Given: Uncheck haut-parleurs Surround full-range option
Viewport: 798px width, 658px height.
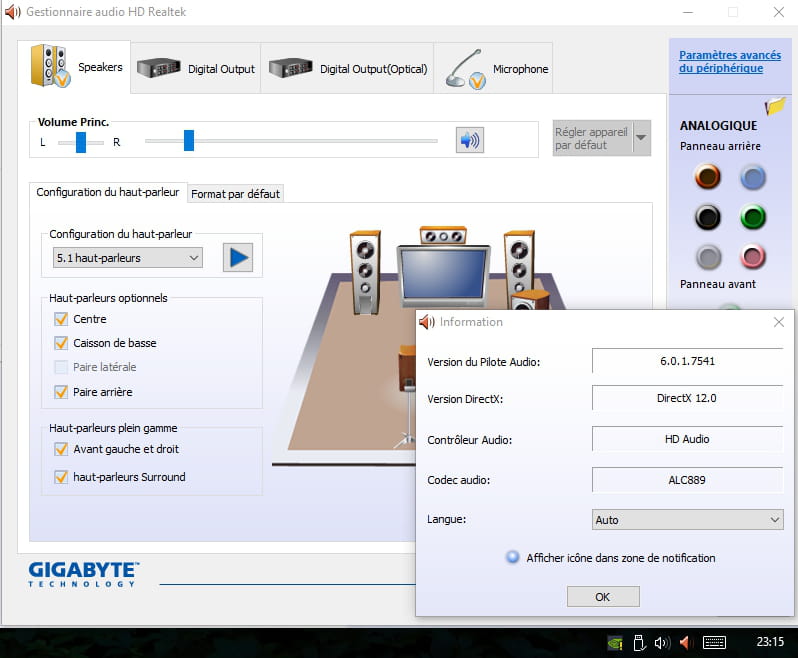Looking at the screenshot, I should tap(61, 477).
